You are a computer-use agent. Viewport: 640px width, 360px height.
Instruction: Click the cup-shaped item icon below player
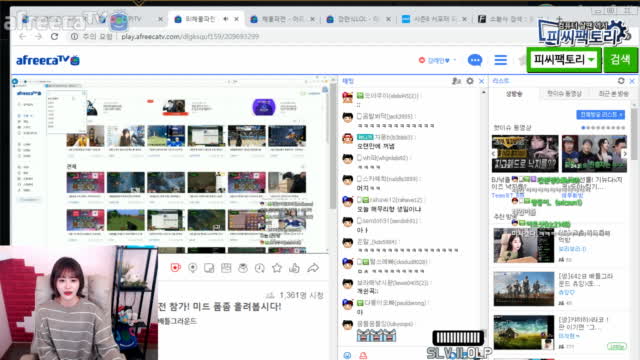(x=243, y=268)
